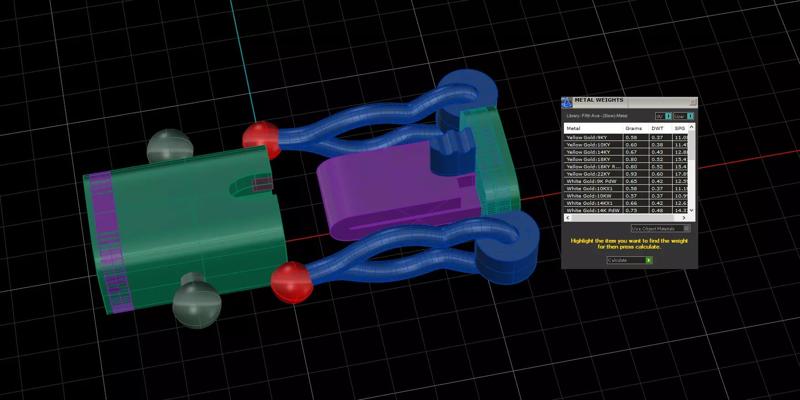
Task: Close the Metal Weights panel
Action: click(x=693, y=102)
